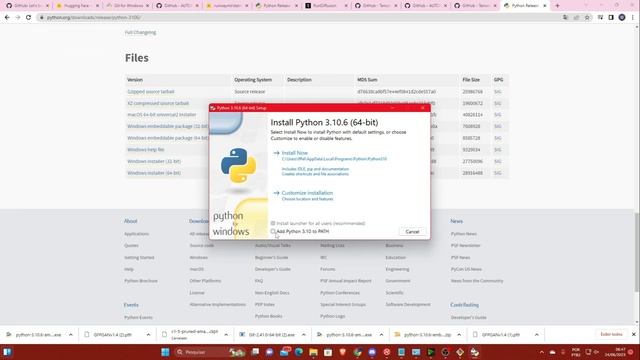Close the Chrome downloads bar
The height and width of the screenshot is (360, 640).
click(x=633, y=334)
